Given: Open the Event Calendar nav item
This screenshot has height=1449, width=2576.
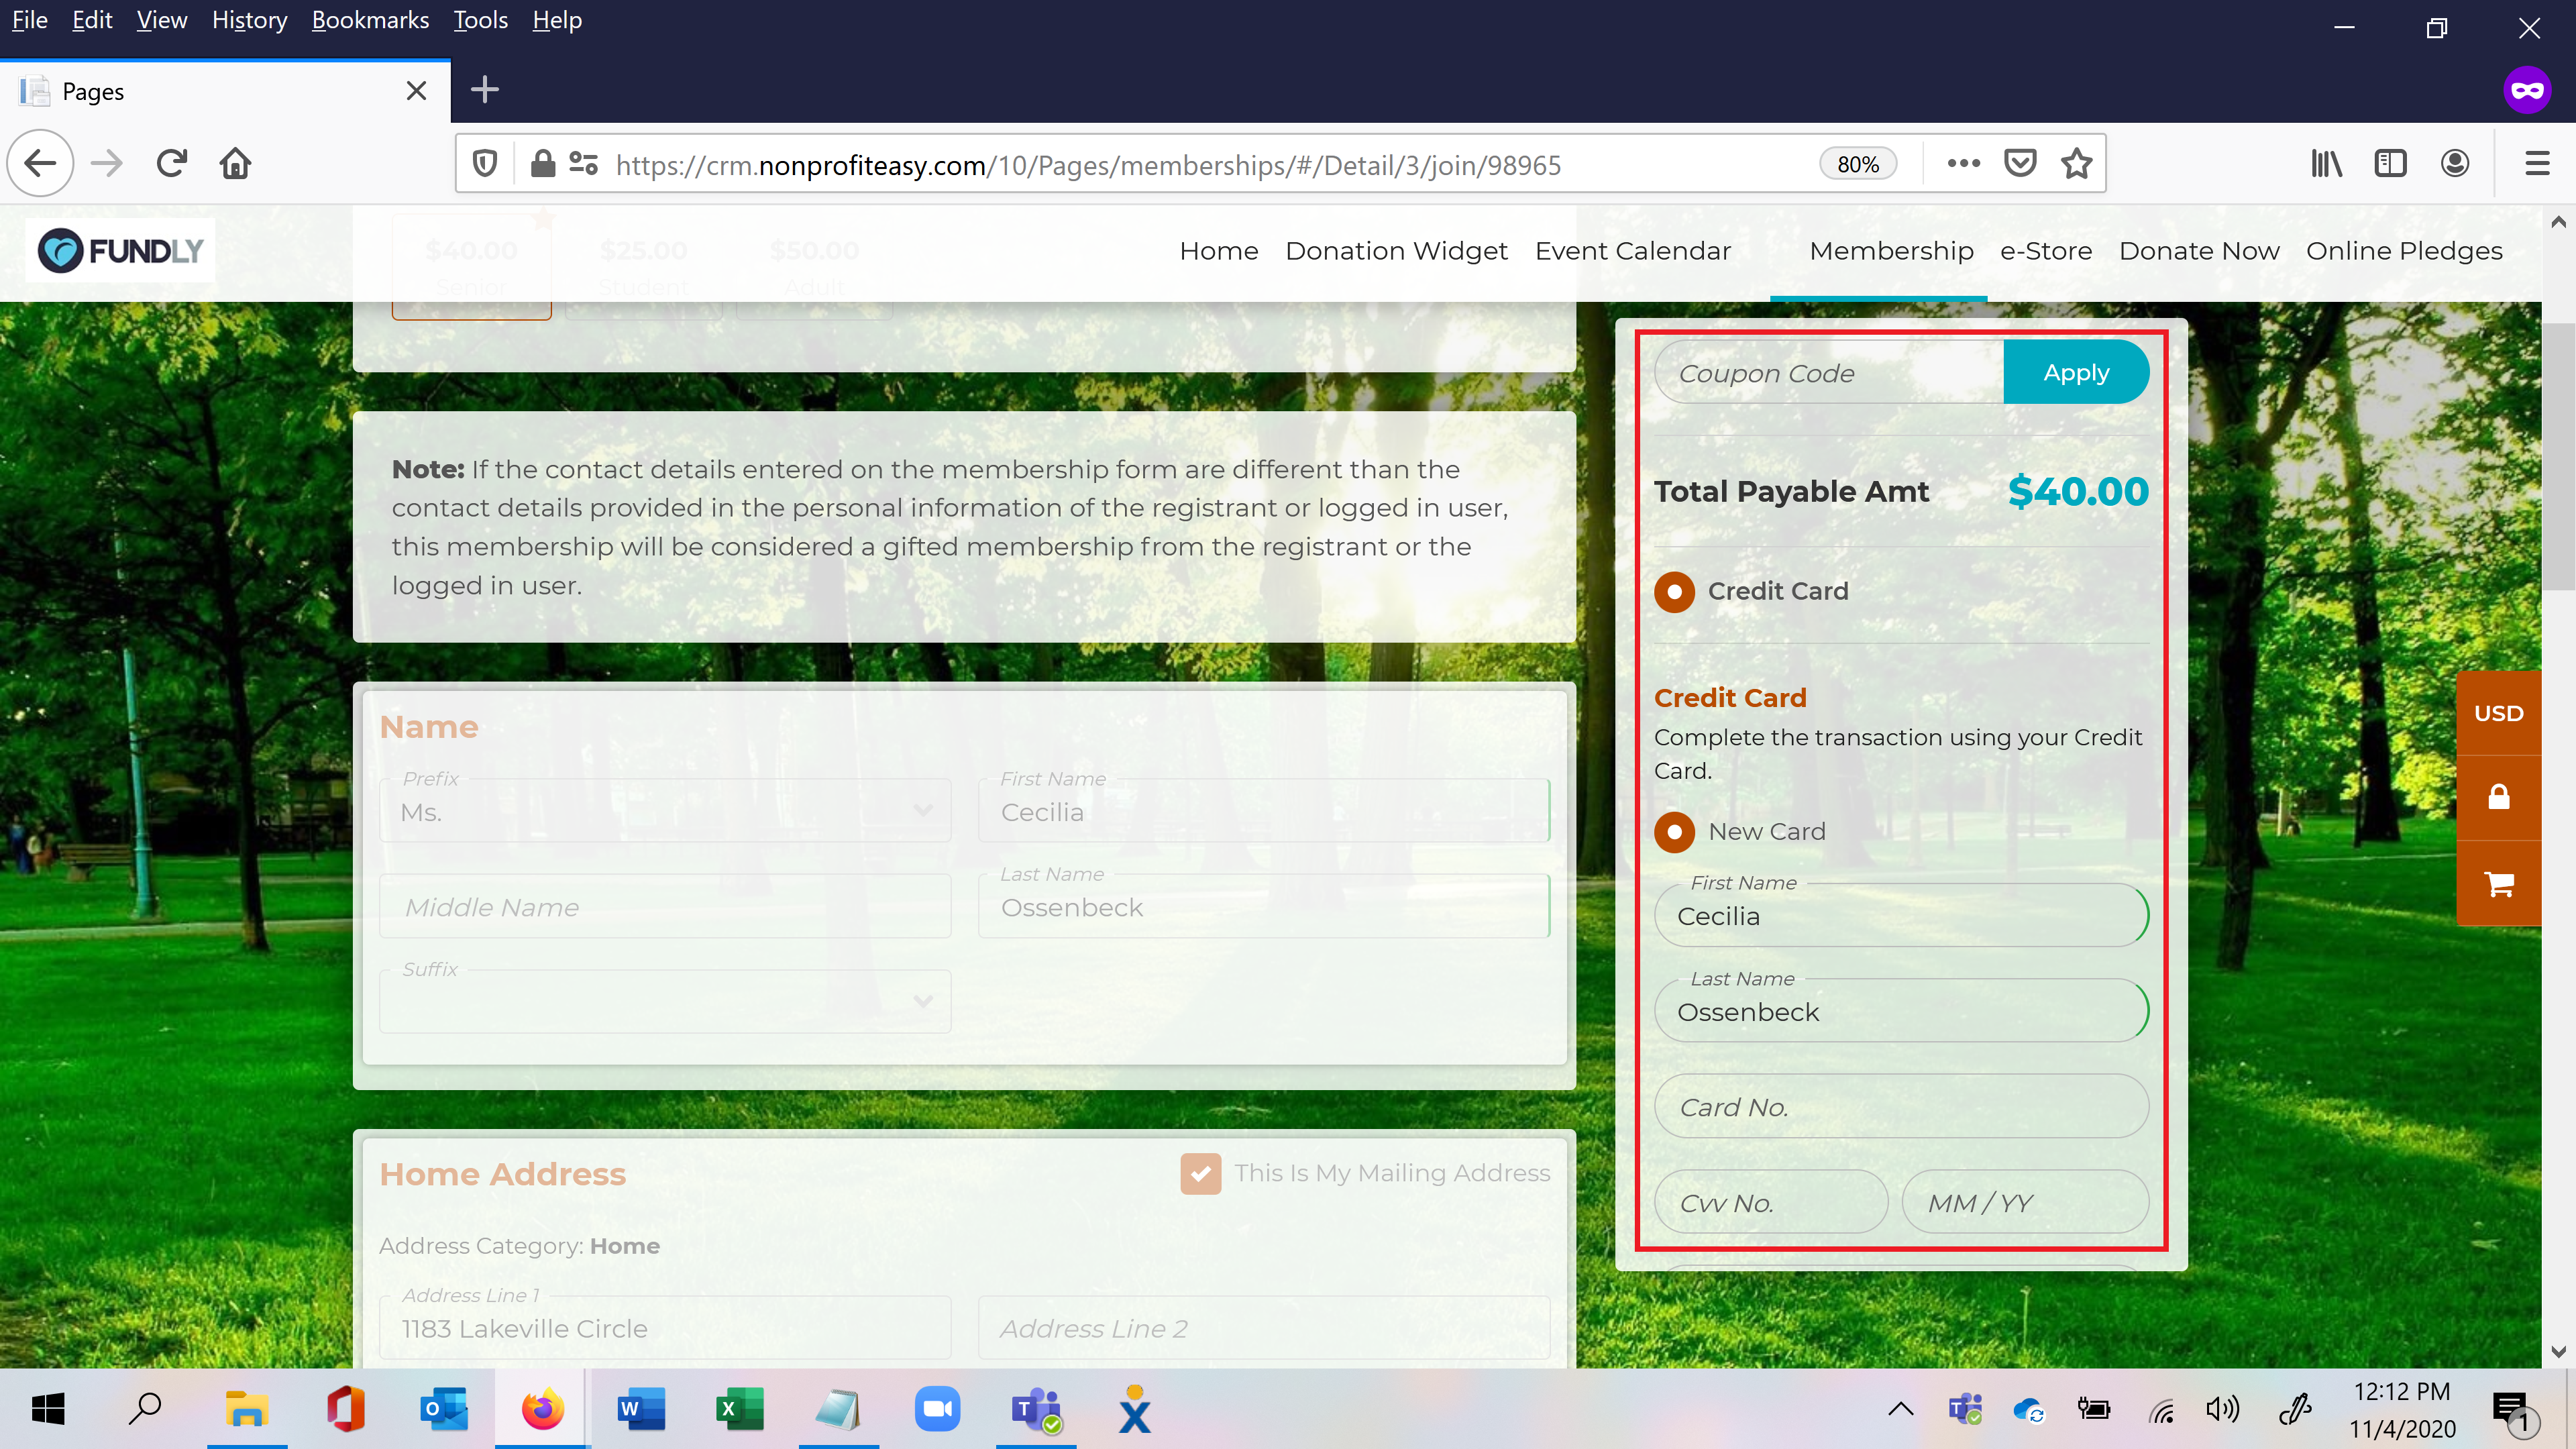Looking at the screenshot, I should (x=1632, y=250).
